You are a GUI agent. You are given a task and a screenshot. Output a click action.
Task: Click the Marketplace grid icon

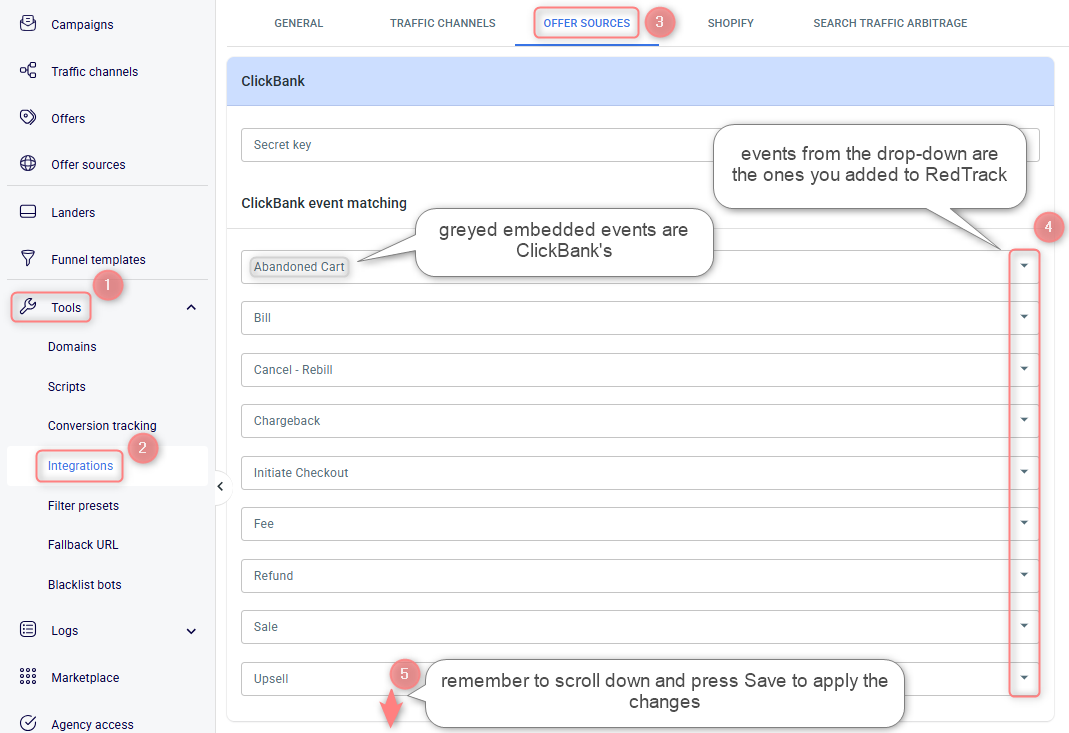coord(28,676)
